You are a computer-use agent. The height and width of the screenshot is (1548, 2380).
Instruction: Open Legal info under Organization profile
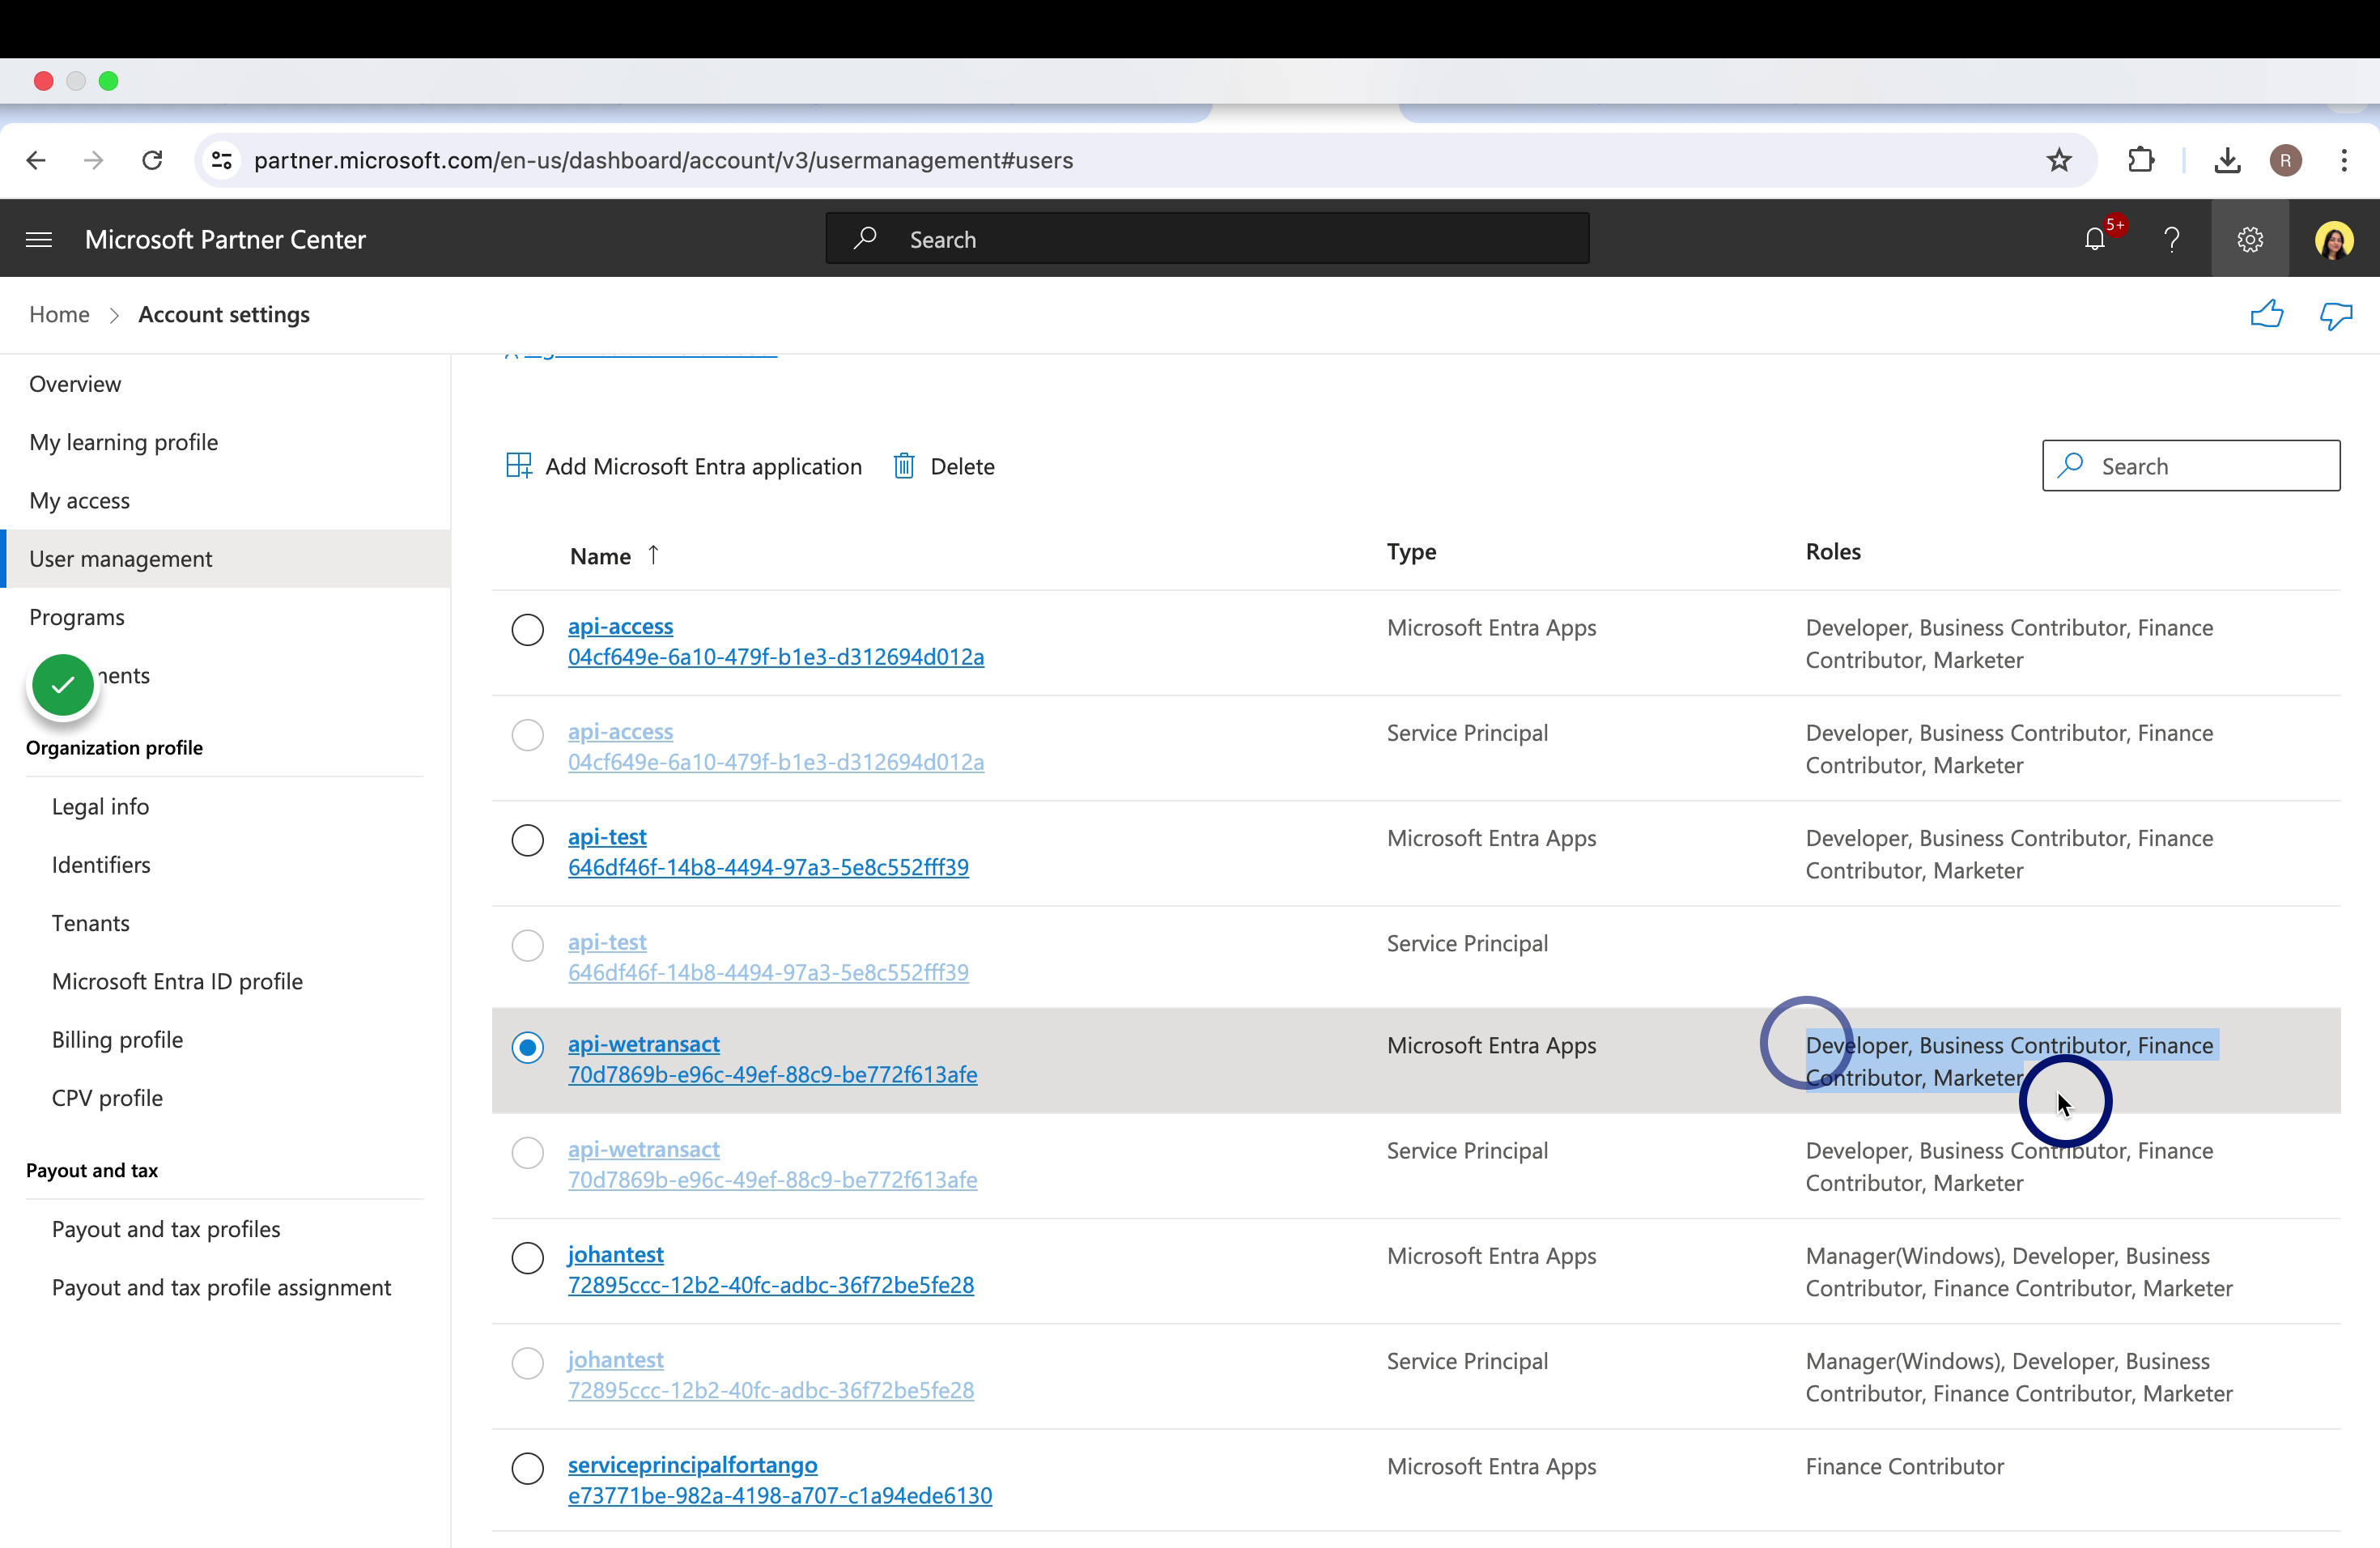click(x=100, y=806)
